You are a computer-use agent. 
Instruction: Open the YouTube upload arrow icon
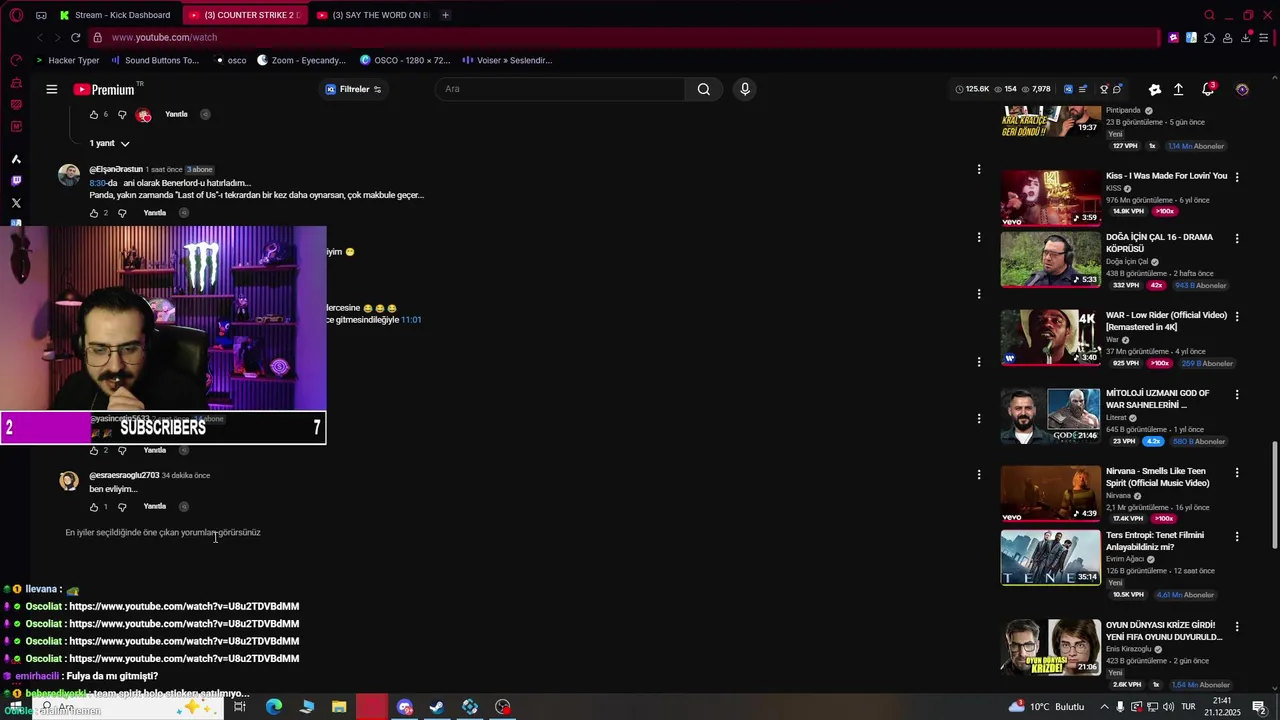tap(1179, 89)
